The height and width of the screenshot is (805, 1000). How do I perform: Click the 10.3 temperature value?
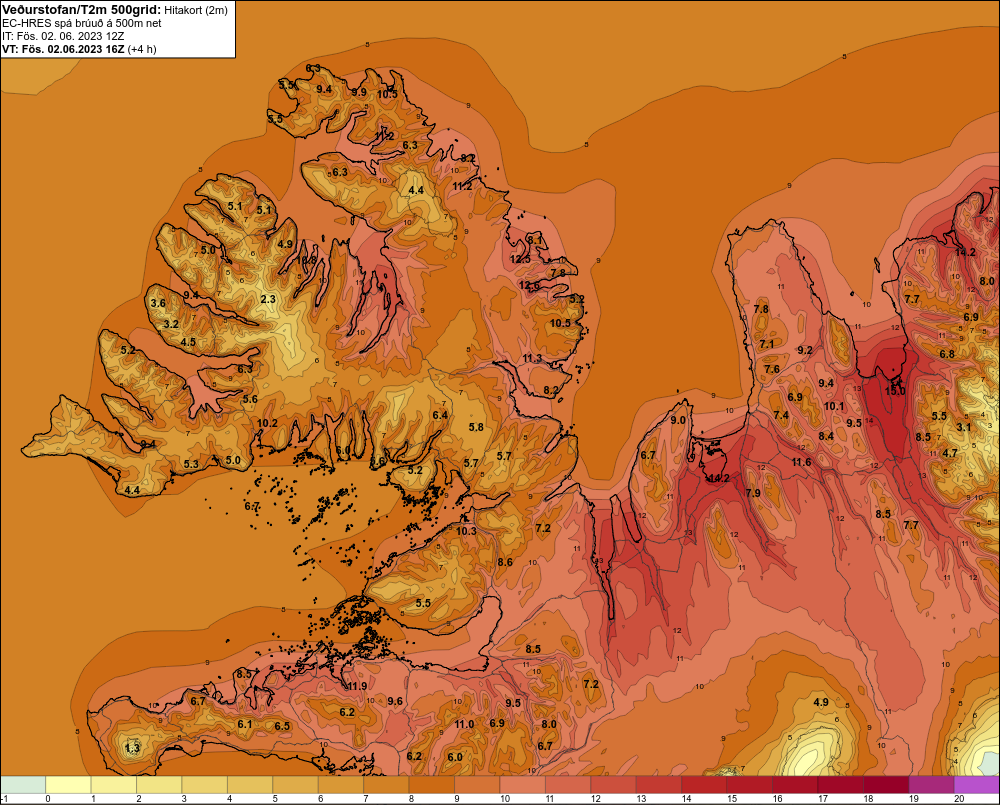tap(466, 531)
